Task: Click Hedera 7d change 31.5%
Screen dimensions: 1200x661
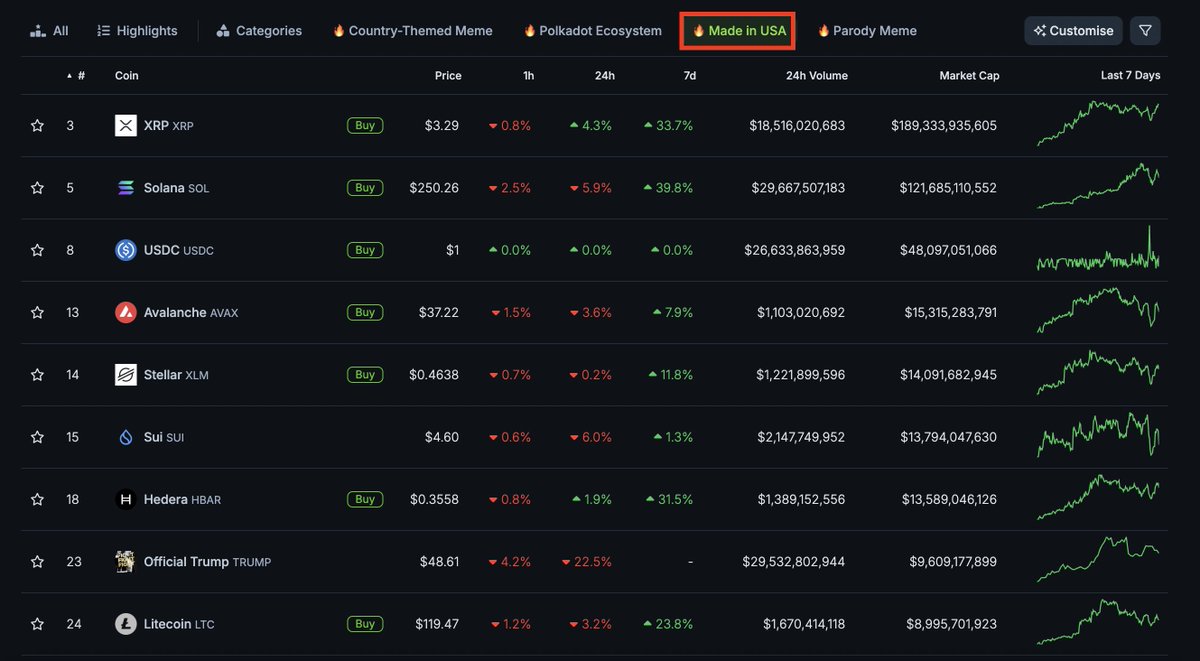Action: click(669, 499)
